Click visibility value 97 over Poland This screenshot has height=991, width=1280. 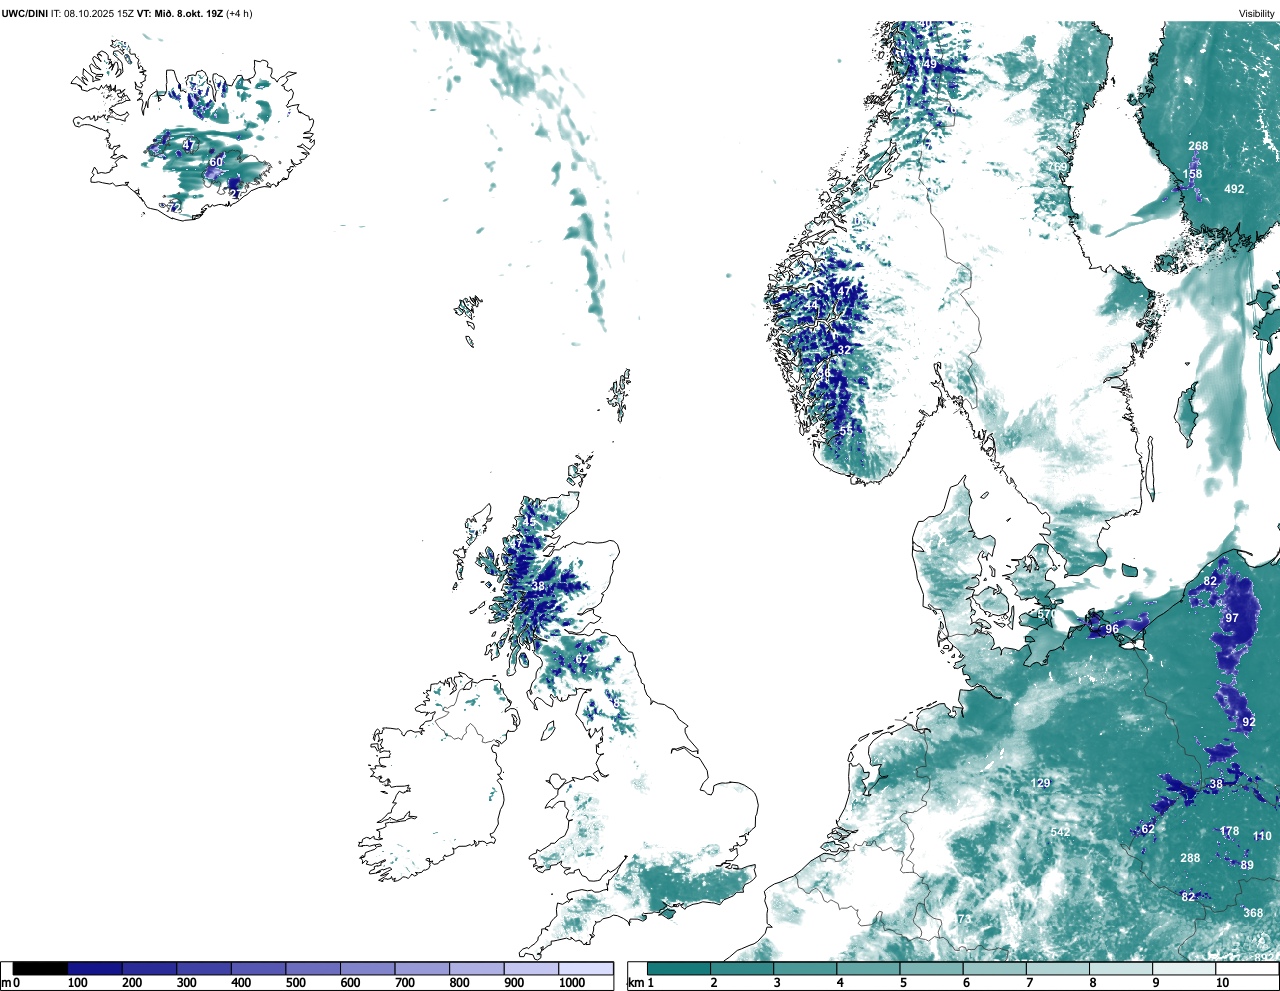click(1232, 618)
